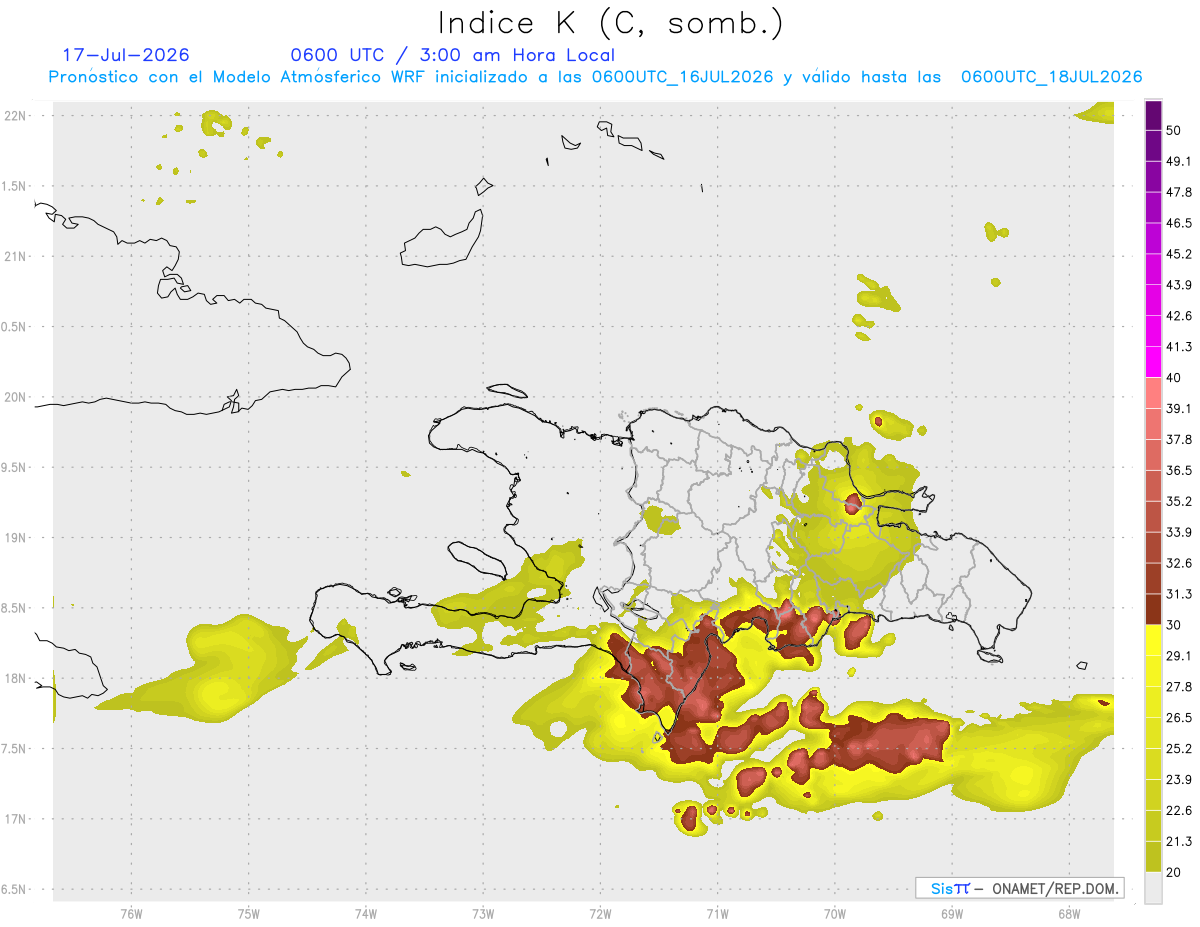Click legend value '50'

(x=1173, y=130)
